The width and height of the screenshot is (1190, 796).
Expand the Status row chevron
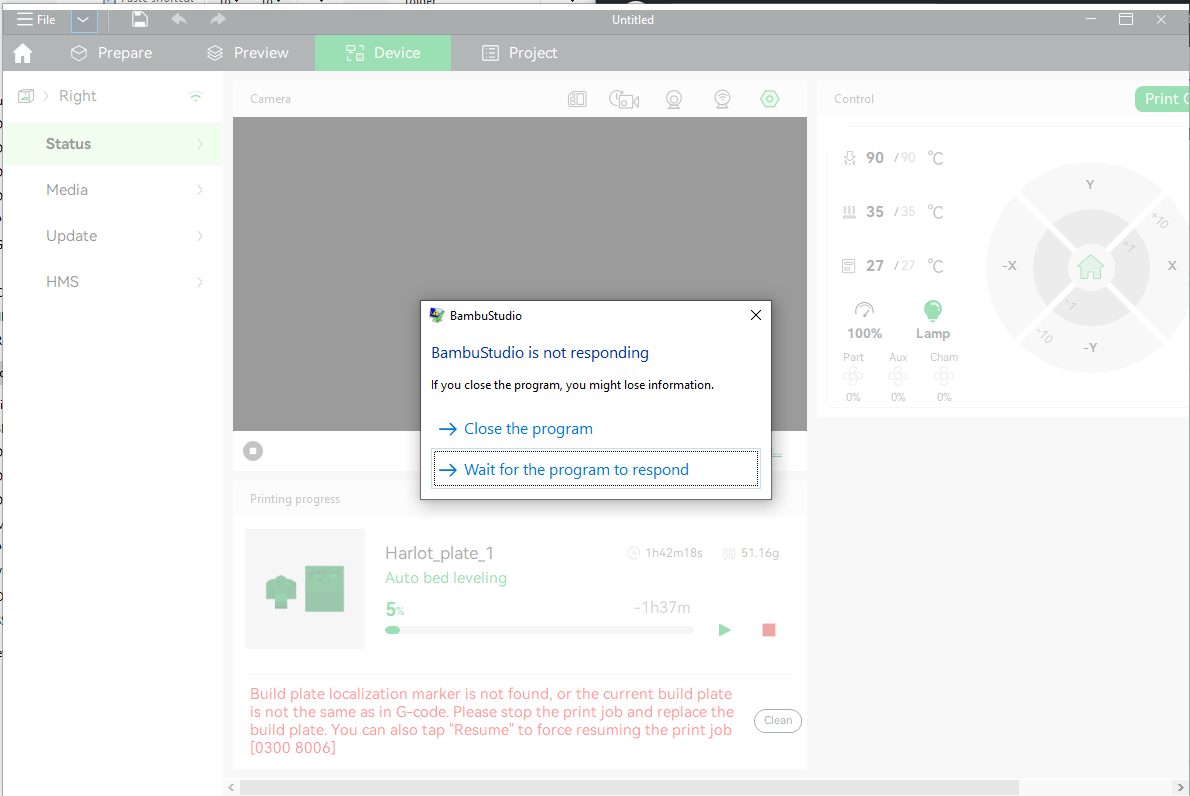click(x=200, y=143)
